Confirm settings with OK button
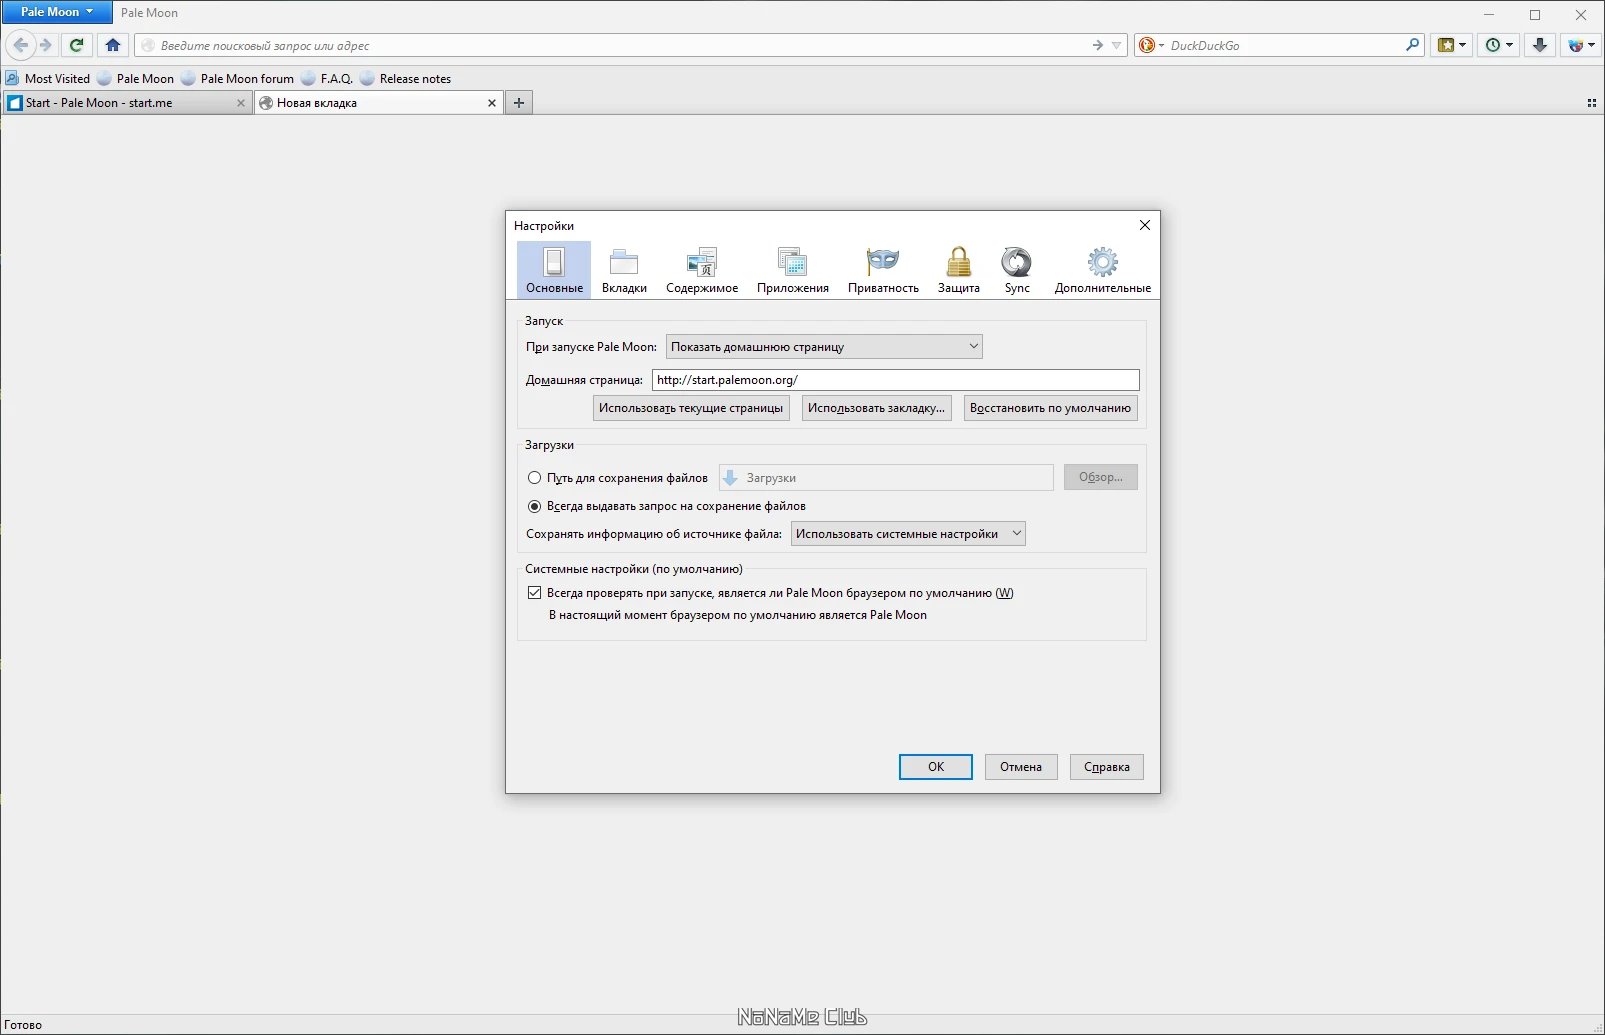1605x1035 pixels. click(936, 767)
